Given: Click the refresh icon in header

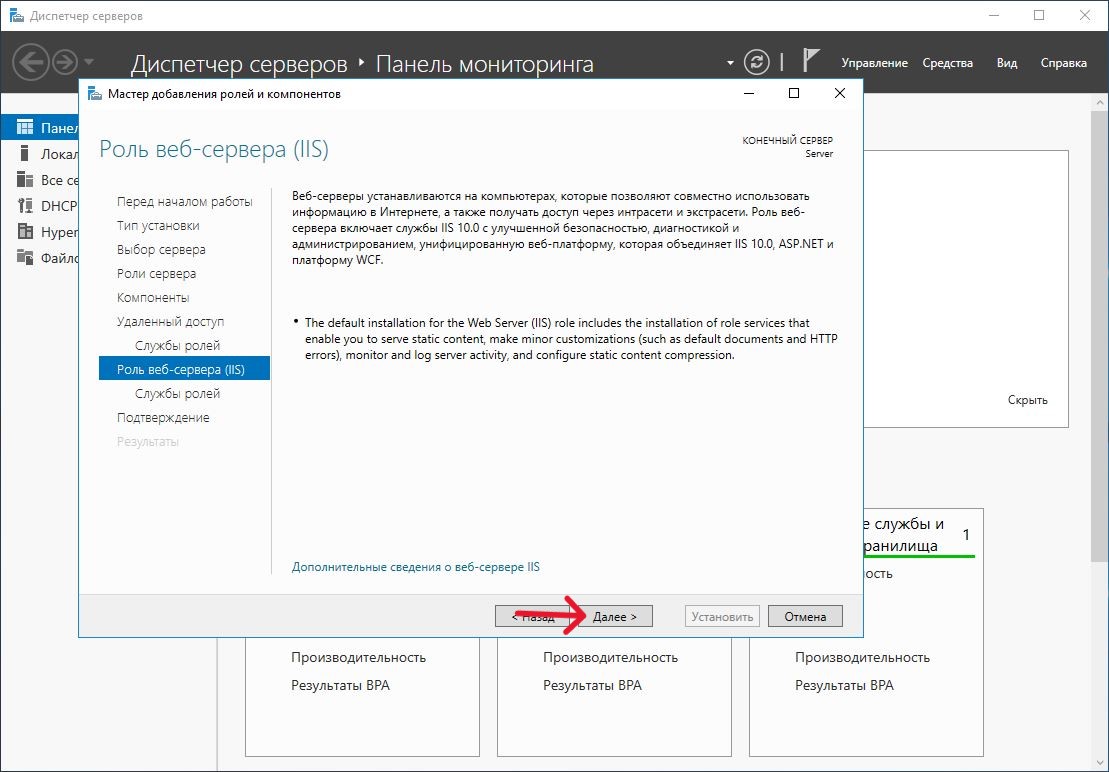Looking at the screenshot, I should tap(758, 62).
